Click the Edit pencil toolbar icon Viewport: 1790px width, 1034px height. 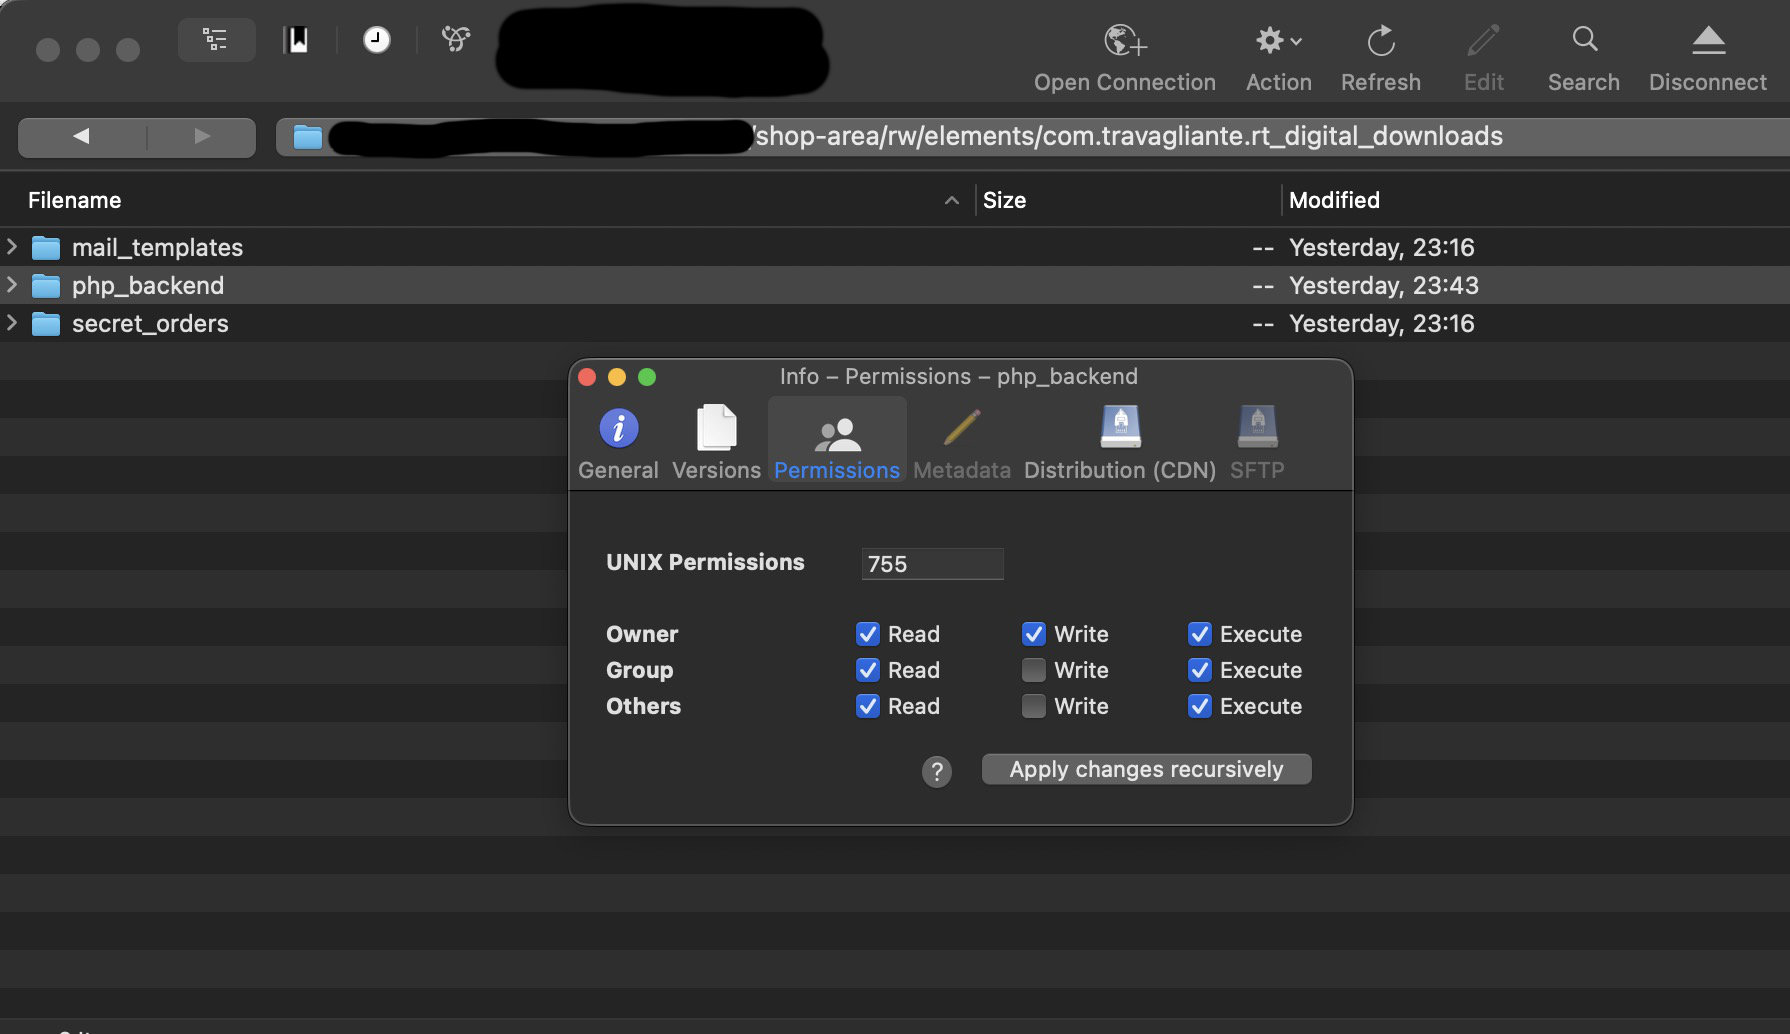pyautogui.click(x=1483, y=41)
